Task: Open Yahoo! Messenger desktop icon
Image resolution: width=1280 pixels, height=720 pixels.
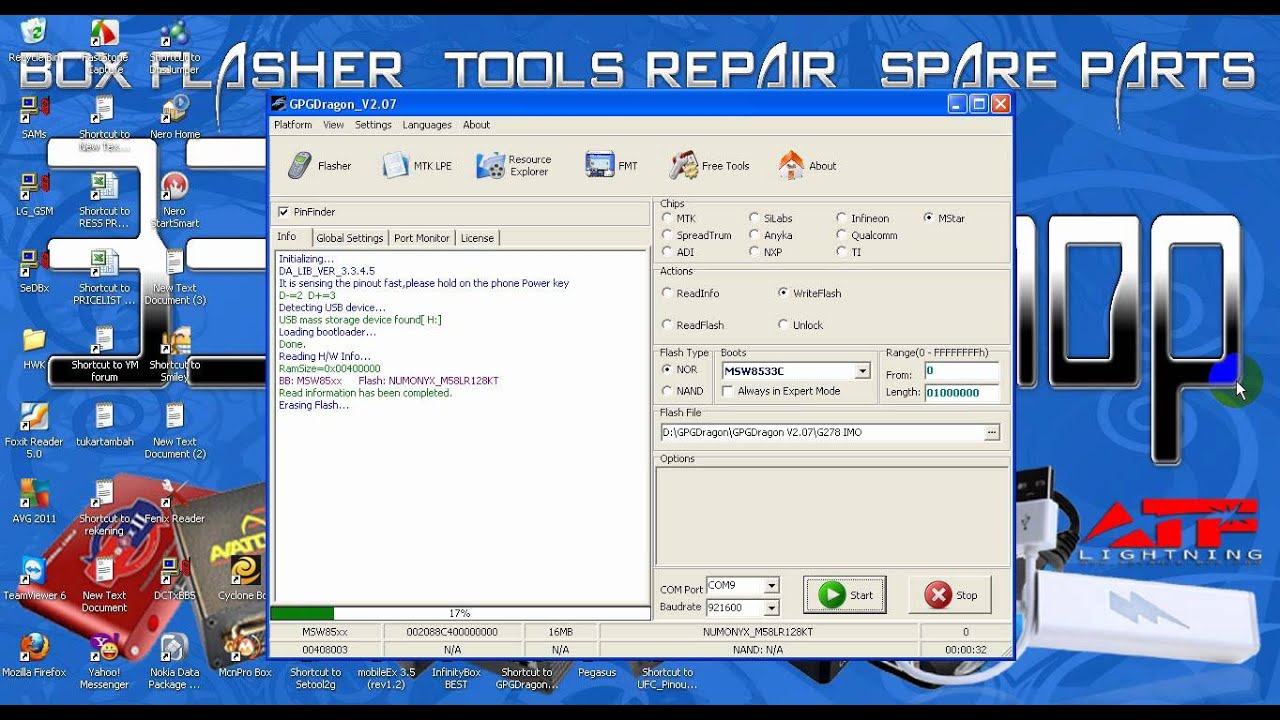Action: 104,661
